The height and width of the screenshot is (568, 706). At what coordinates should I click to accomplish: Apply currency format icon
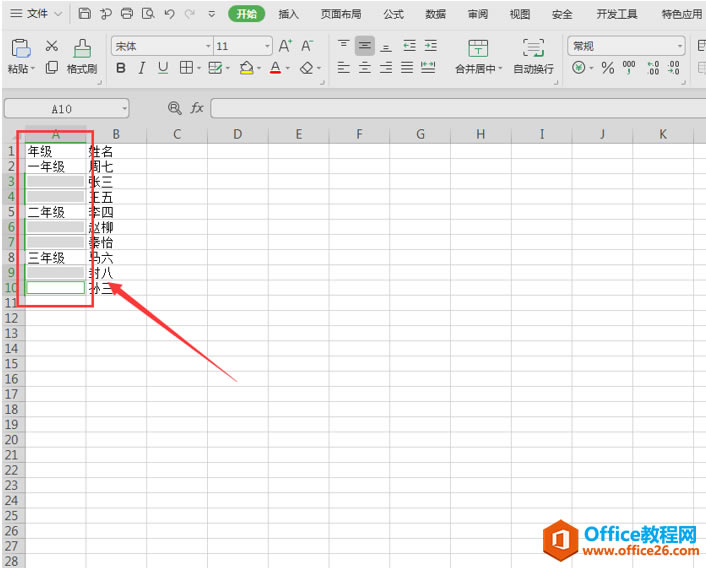point(579,68)
